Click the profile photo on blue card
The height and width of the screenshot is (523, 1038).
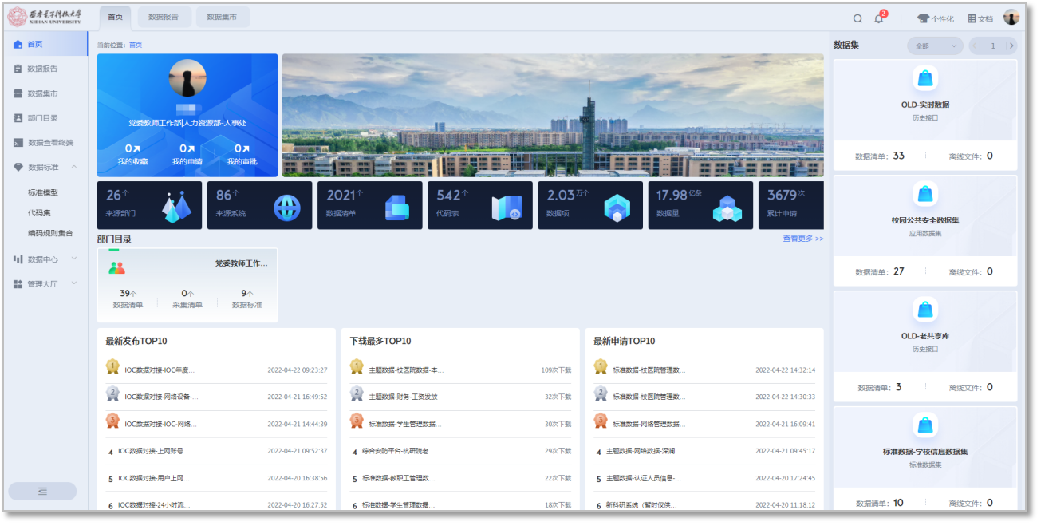[x=187, y=78]
